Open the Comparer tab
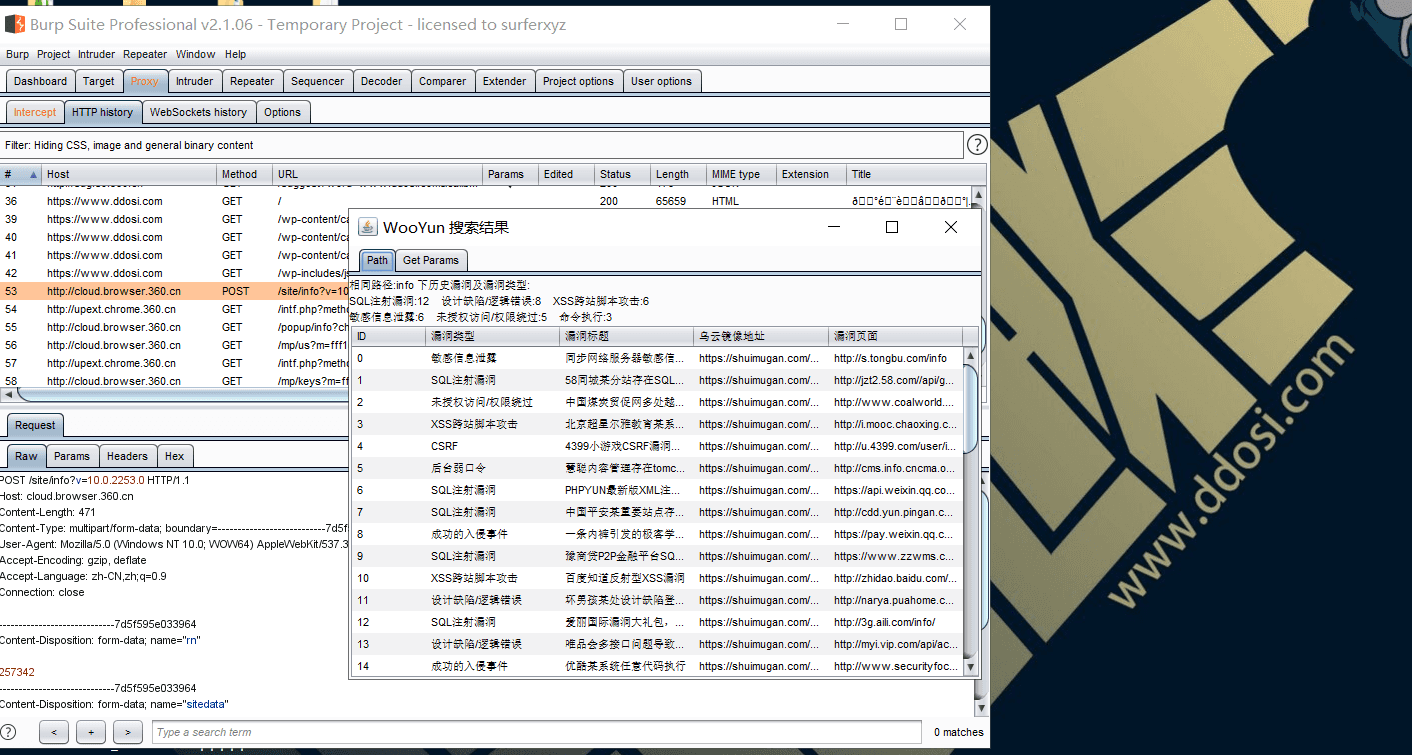Viewport: 1412px width, 755px height. 443,81
